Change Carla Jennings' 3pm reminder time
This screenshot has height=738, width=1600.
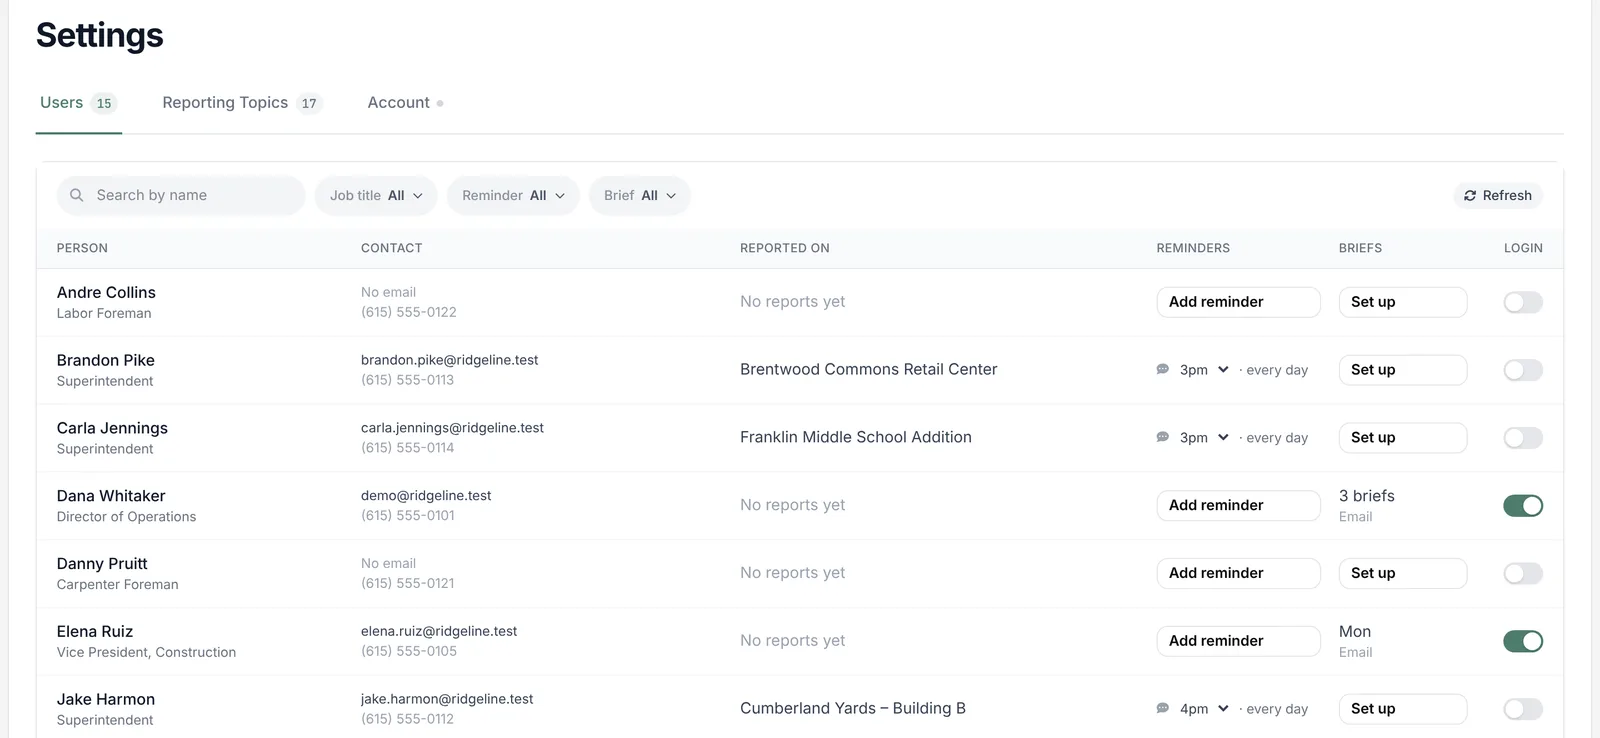point(1204,438)
